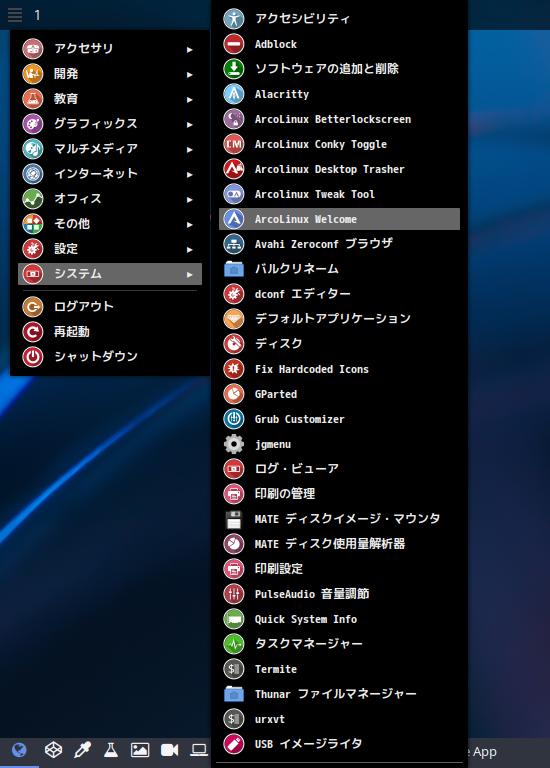
Task: Click the タスクマネージャー pulse icon
Action: [x=234, y=644]
